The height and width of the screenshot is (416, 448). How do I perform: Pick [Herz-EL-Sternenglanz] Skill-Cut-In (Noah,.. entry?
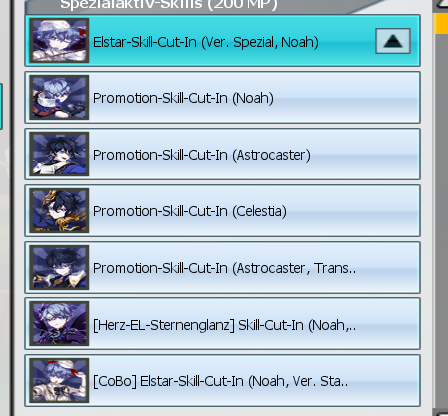(x=222, y=324)
